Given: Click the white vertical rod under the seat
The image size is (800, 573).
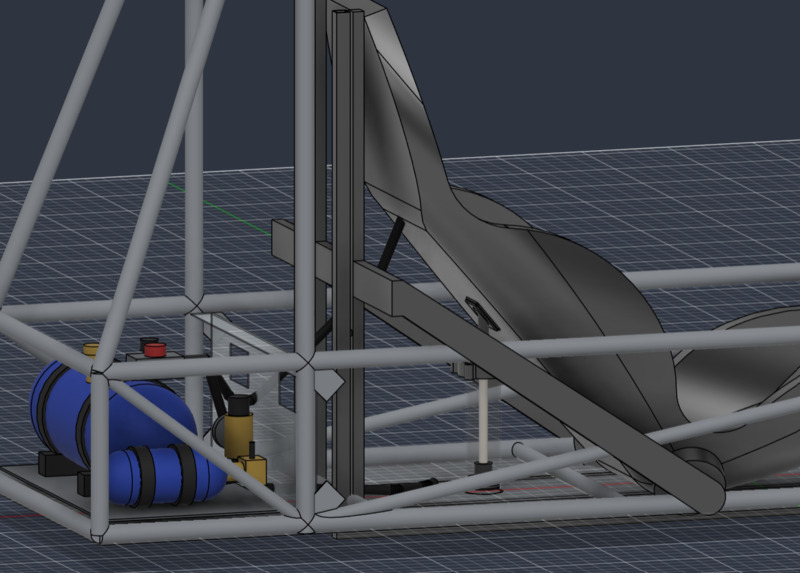Looking at the screenshot, I should 483,420.
